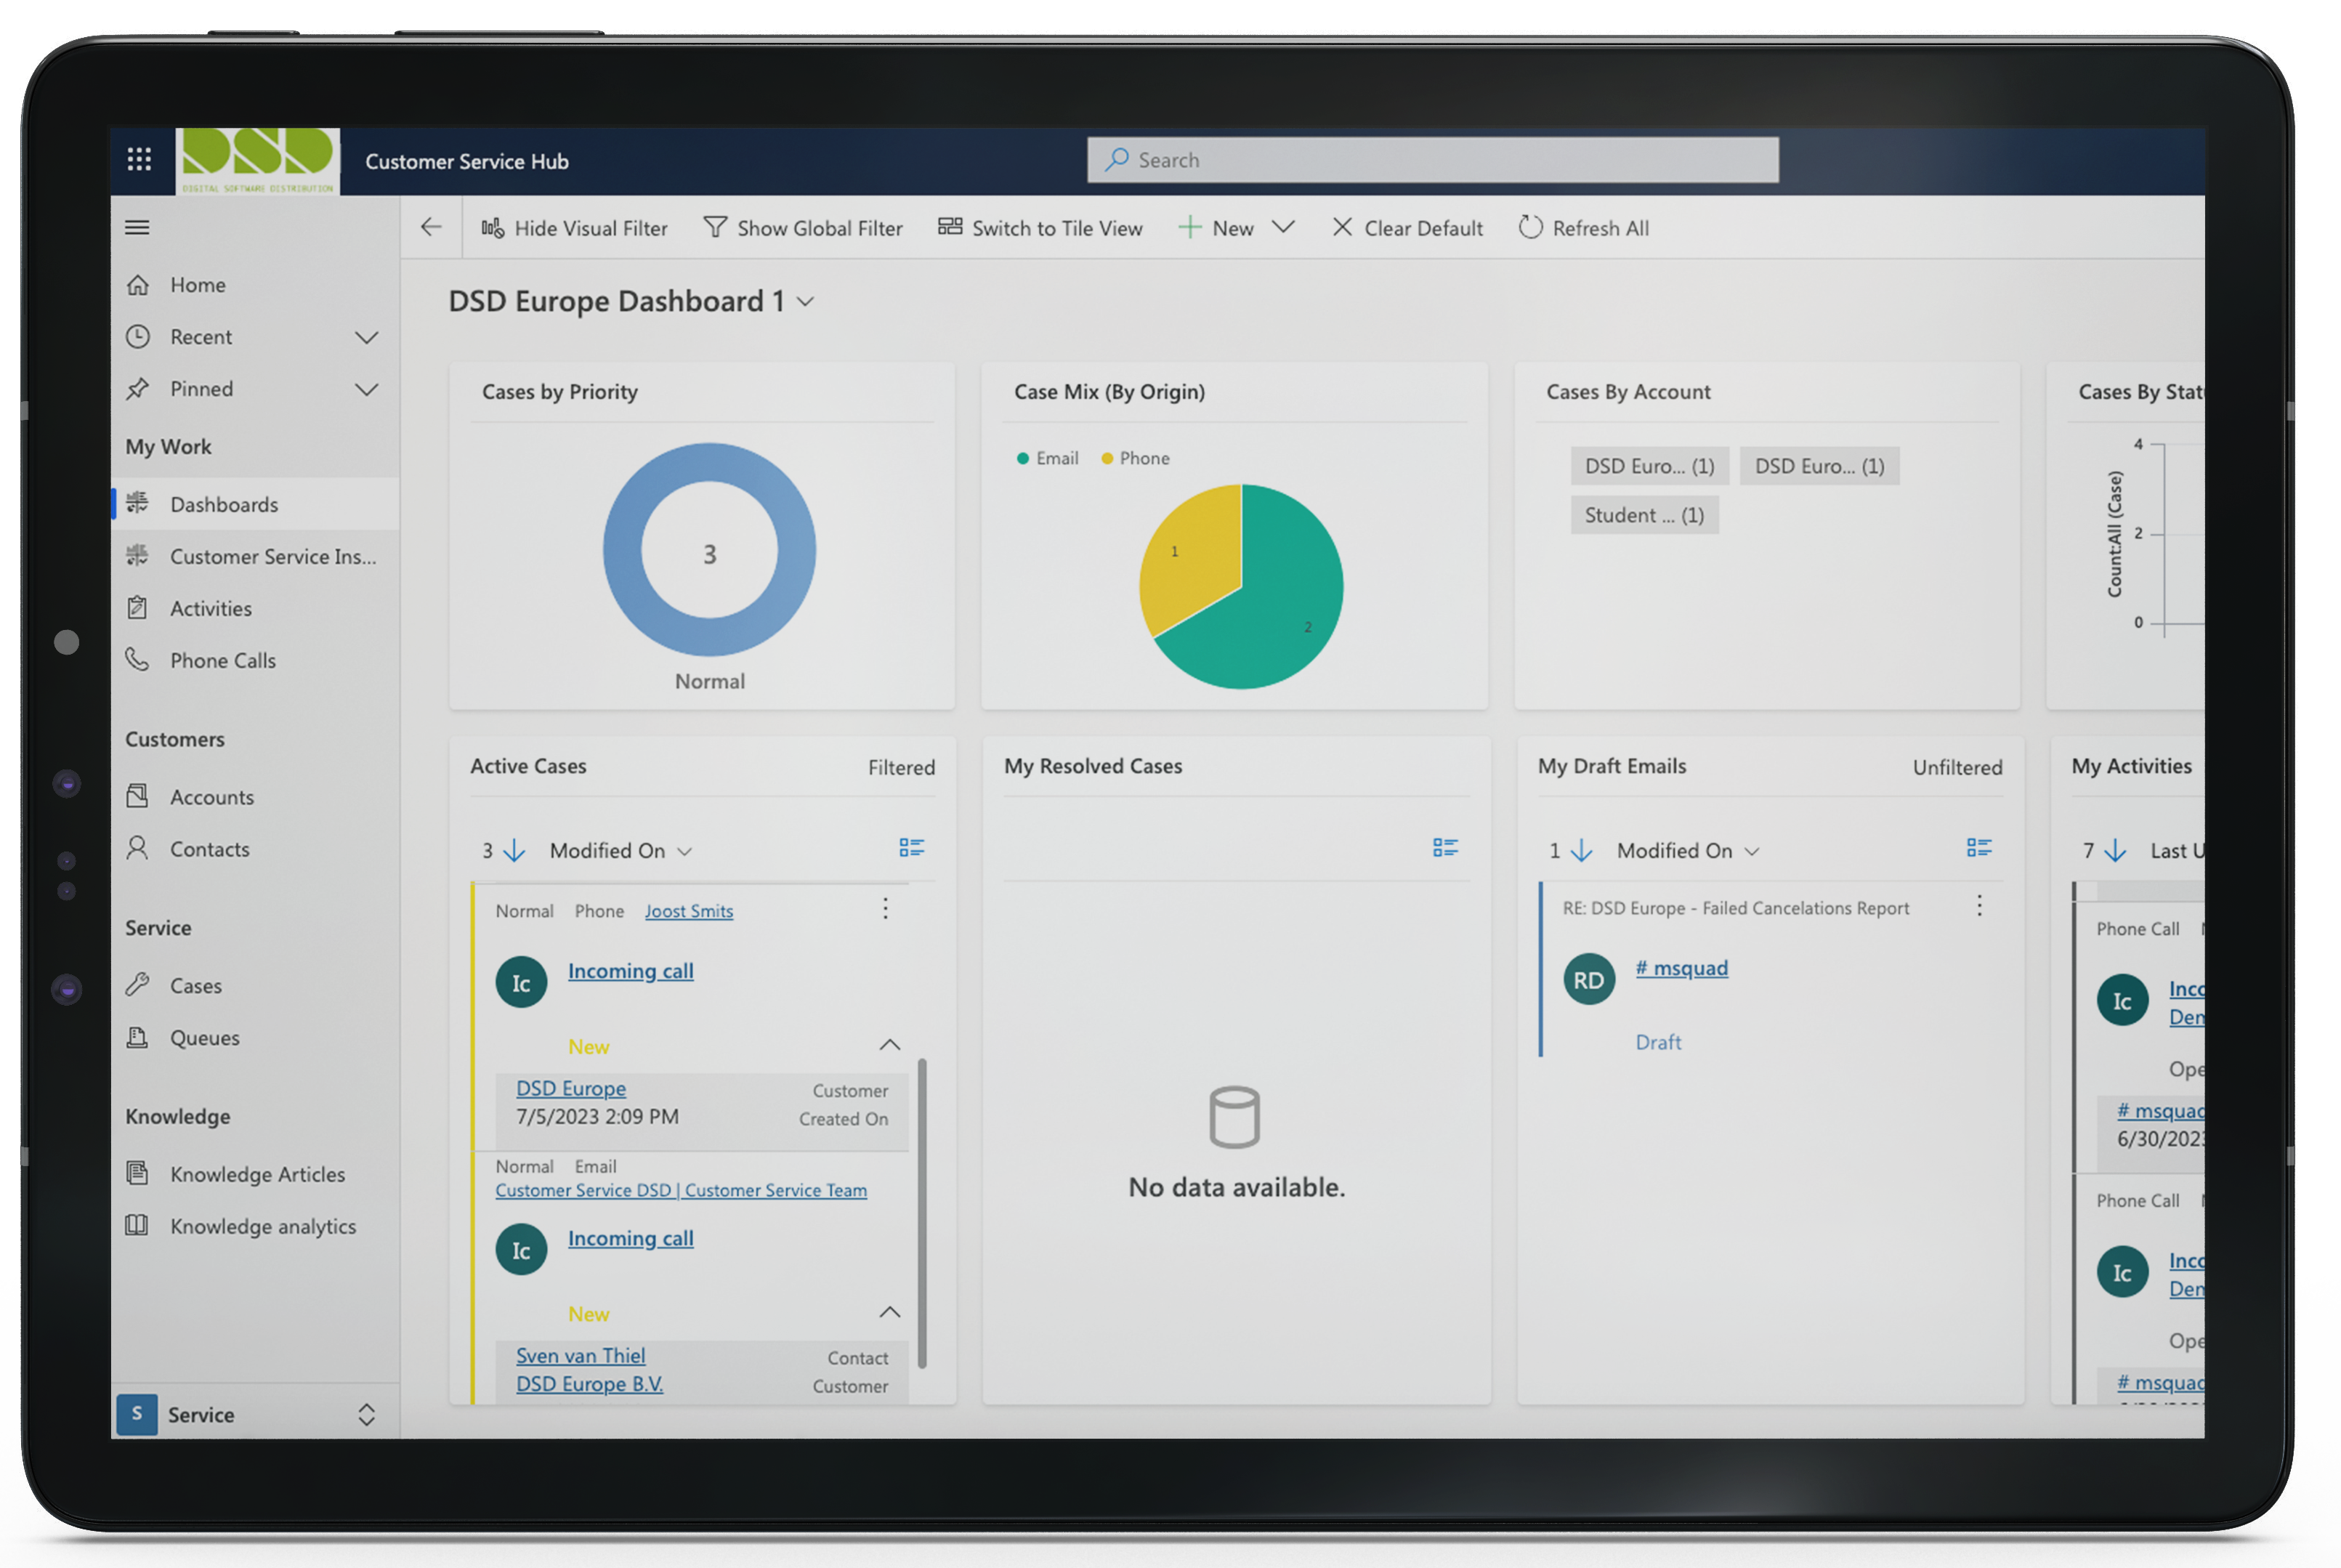Click the Accounts icon in the sidebar
The width and height of the screenshot is (2341, 1568).
pyautogui.click(x=138, y=797)
